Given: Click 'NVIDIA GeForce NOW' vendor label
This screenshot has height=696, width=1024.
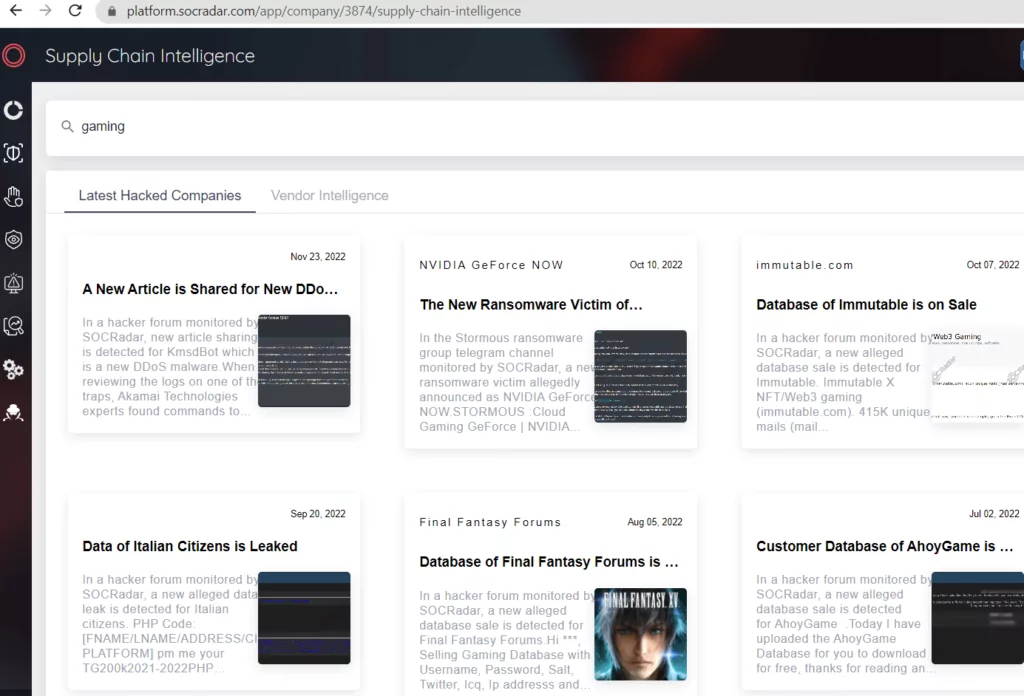Looking at the screenshot, I should [491, 265].
